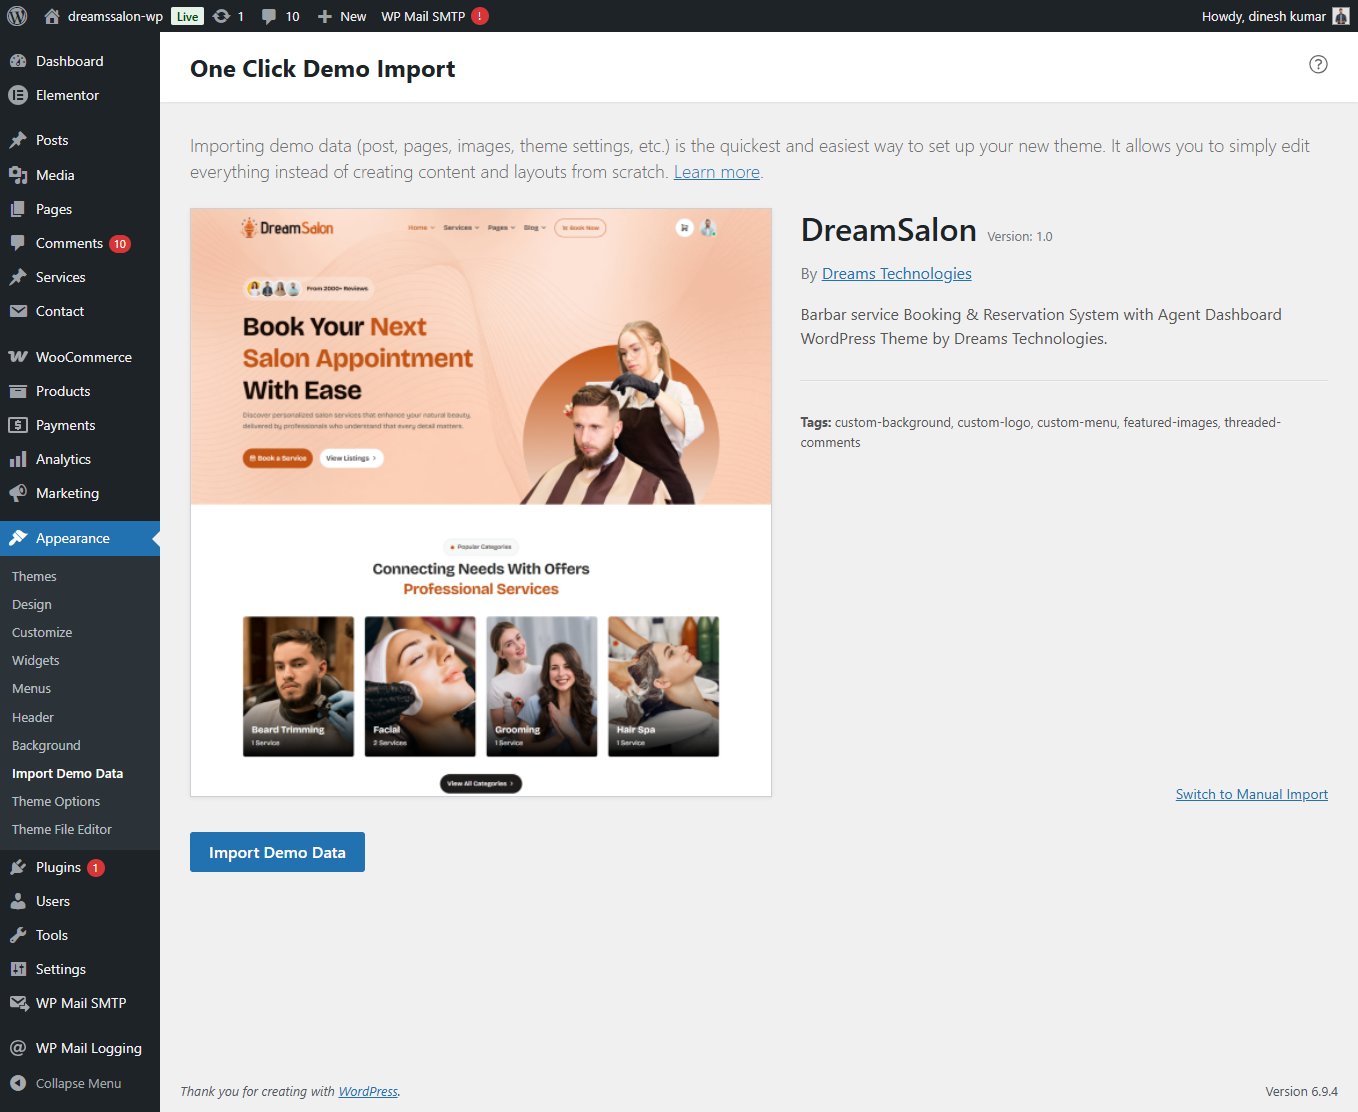
Task: Click the WordPress logo icon in admin bar
Action: pos(17,16)
